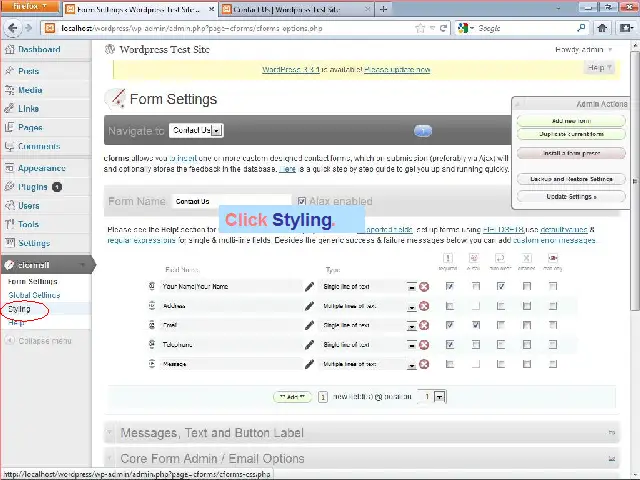This screenshot has height=480, width=640.
Task: Click the edit pencil for the Message field
Action: coord(310,364)
